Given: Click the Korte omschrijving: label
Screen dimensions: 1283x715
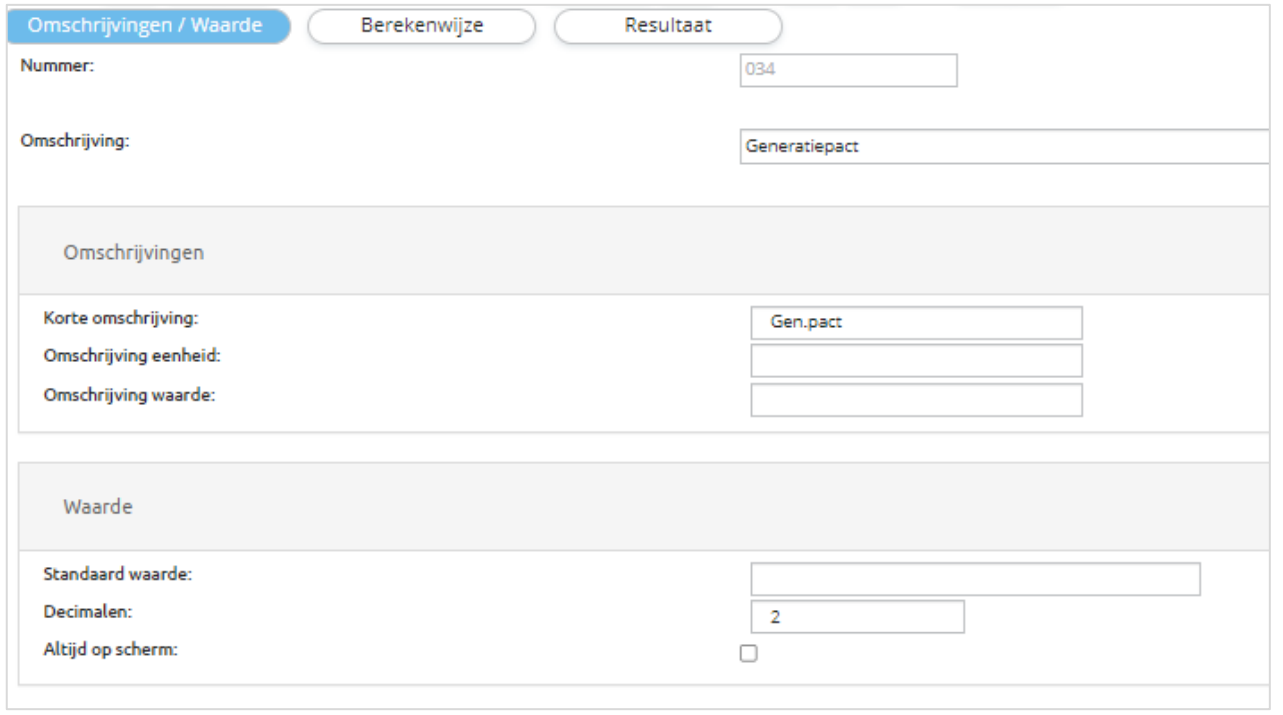Looking at the screenshot, I should pos(121,319).
